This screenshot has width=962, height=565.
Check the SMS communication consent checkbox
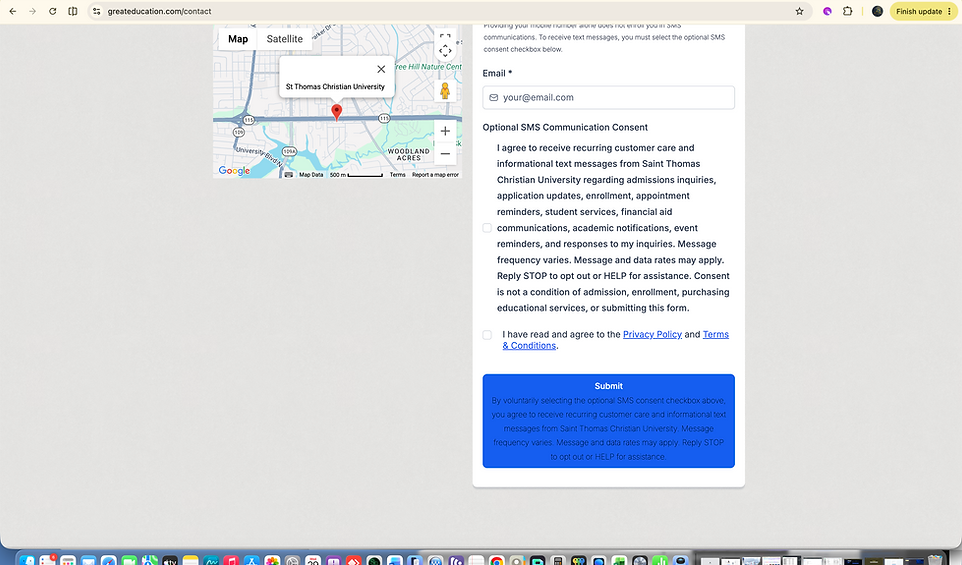[x=487, y=228]
